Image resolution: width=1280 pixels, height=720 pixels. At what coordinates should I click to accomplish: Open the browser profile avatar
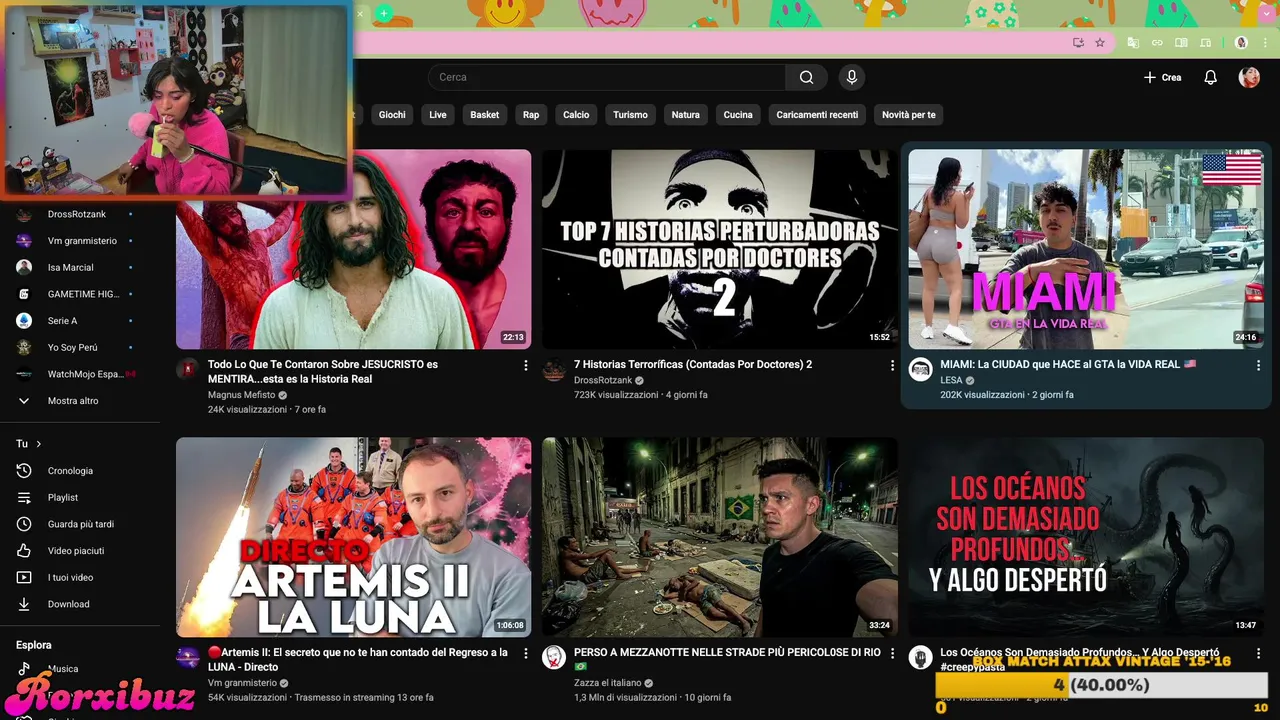(1241, 42)
